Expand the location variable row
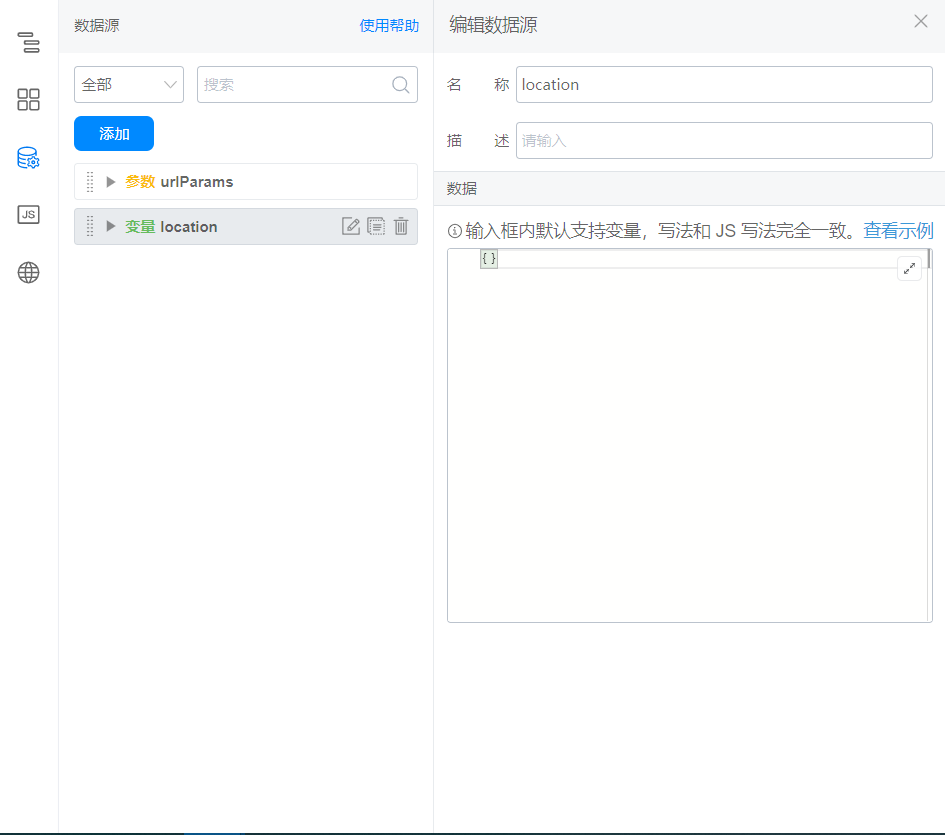Viewport: 945px width, 835px height. point(110,226)
